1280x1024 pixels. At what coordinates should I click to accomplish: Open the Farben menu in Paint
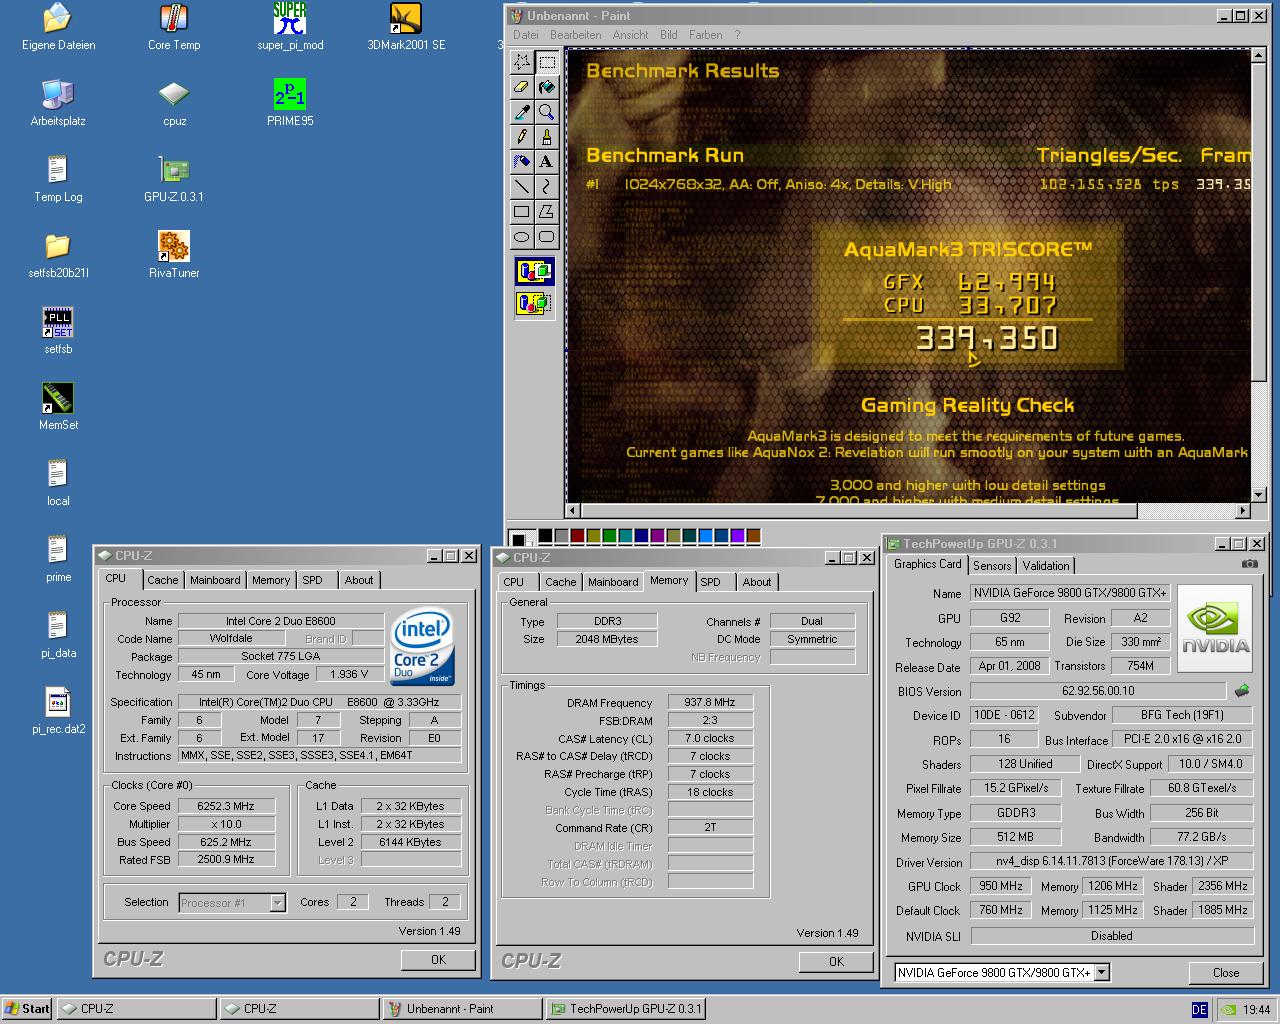coord(705,35)
